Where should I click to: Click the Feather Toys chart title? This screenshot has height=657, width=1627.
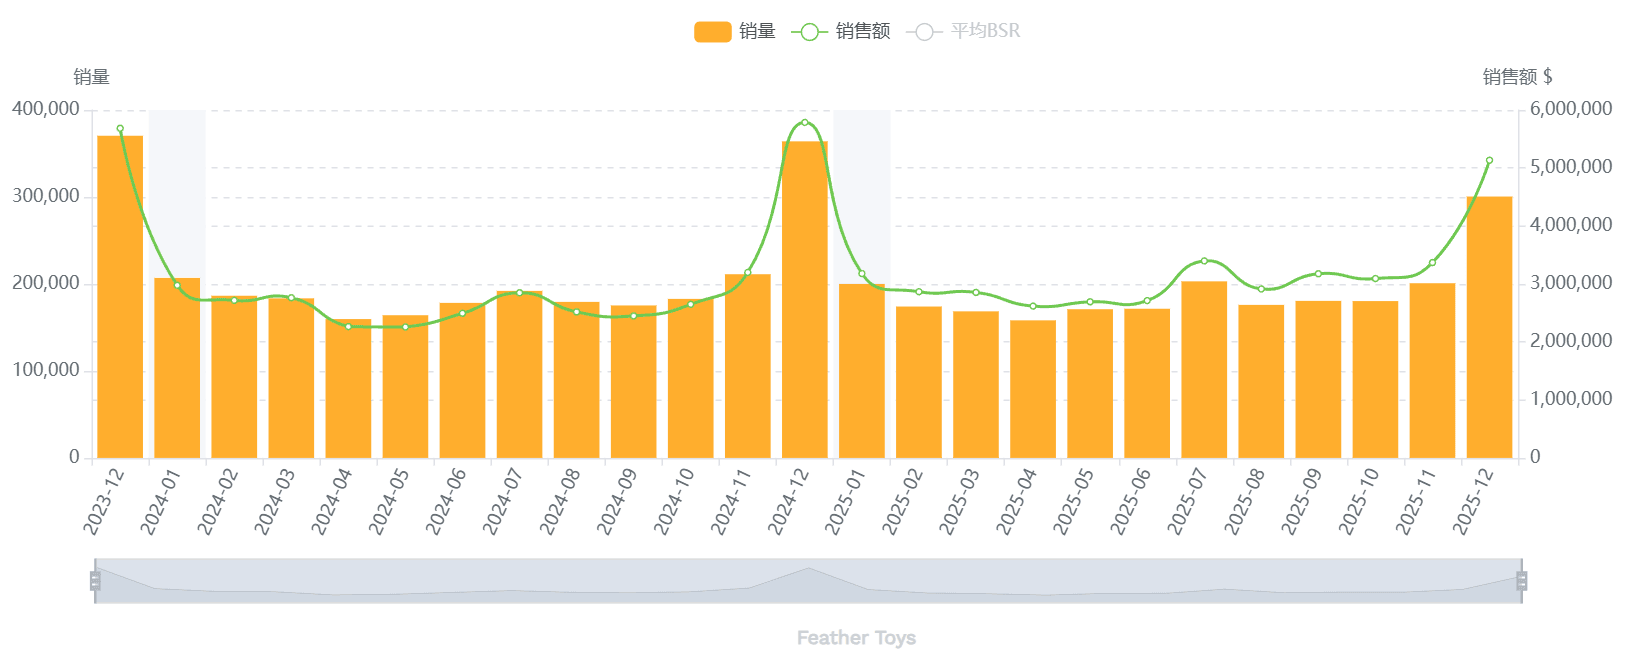(856, 638)
